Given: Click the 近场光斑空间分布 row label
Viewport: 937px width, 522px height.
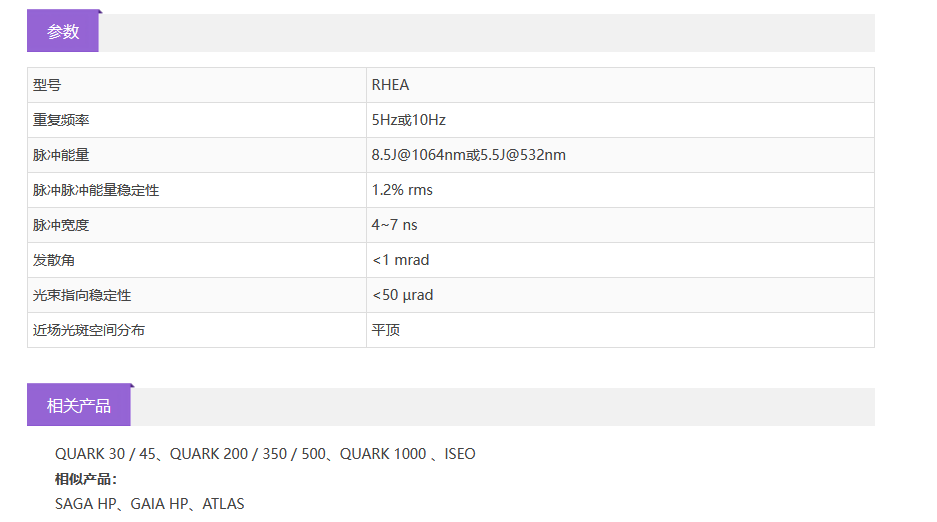Looking at the screenshot, I should 89,330.
